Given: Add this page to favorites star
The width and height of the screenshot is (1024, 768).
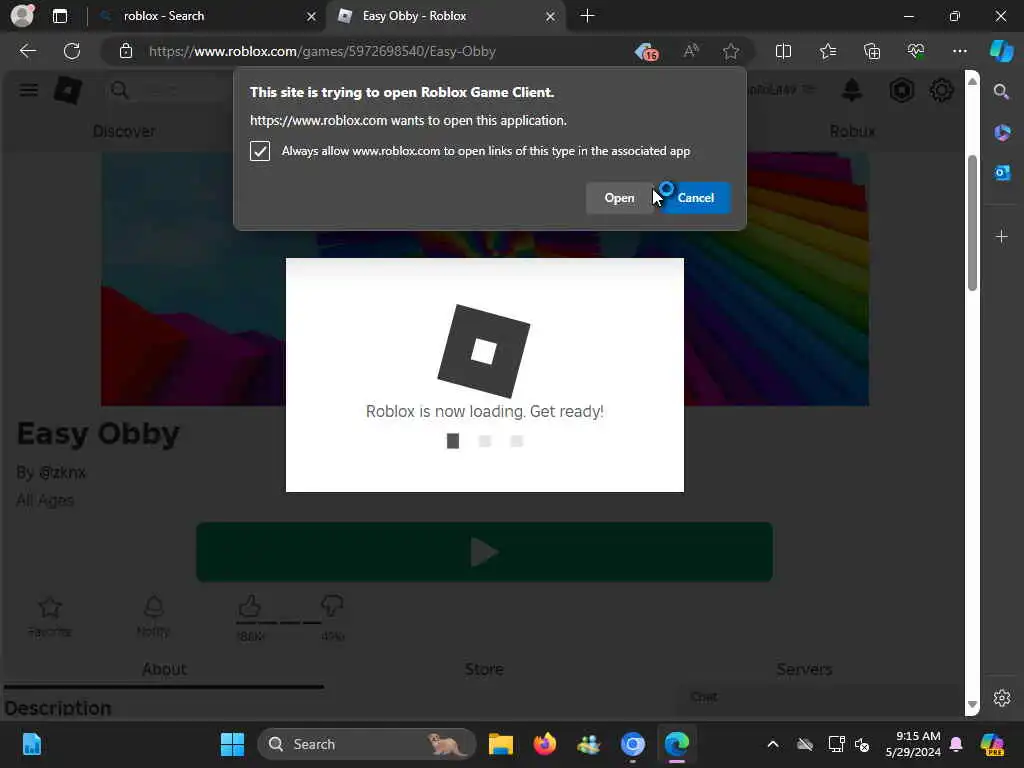Looking at the screenshot, I should pos(731,51).
